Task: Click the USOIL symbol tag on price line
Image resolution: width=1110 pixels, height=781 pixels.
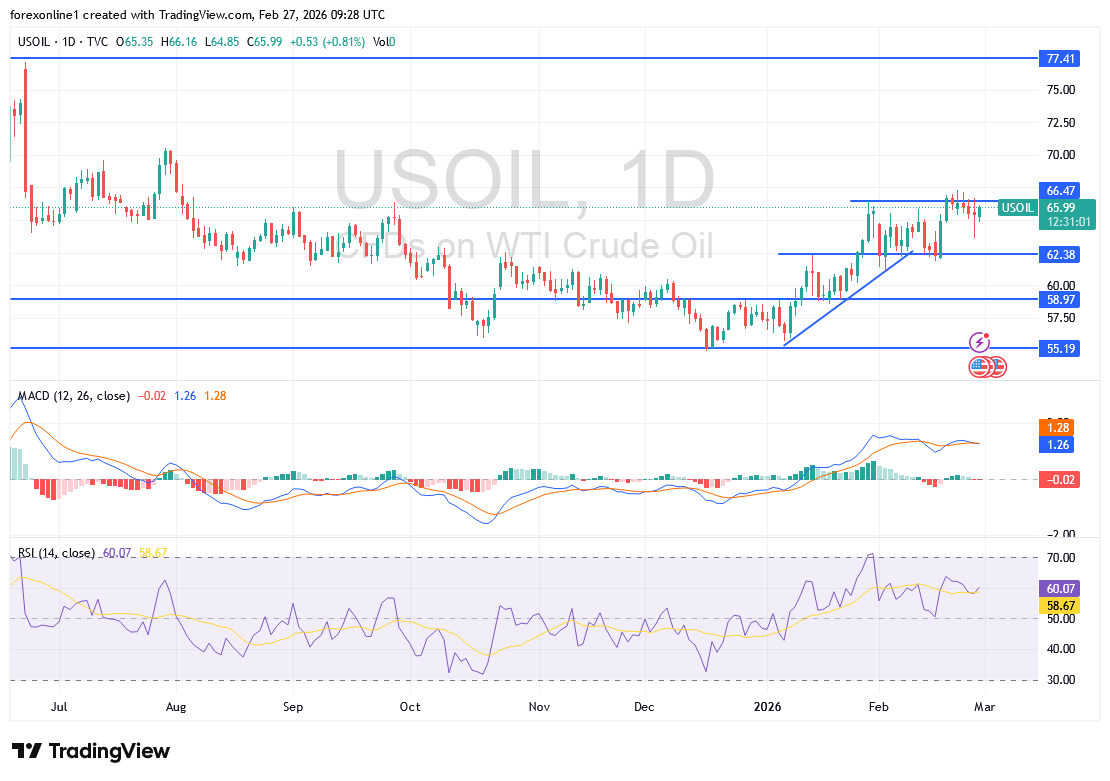Action: click(x=1018, y=208)
